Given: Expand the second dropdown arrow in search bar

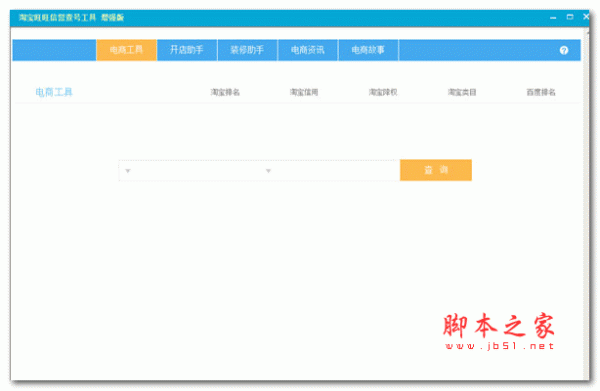Looking at the screenshot, I should [268, 171].
